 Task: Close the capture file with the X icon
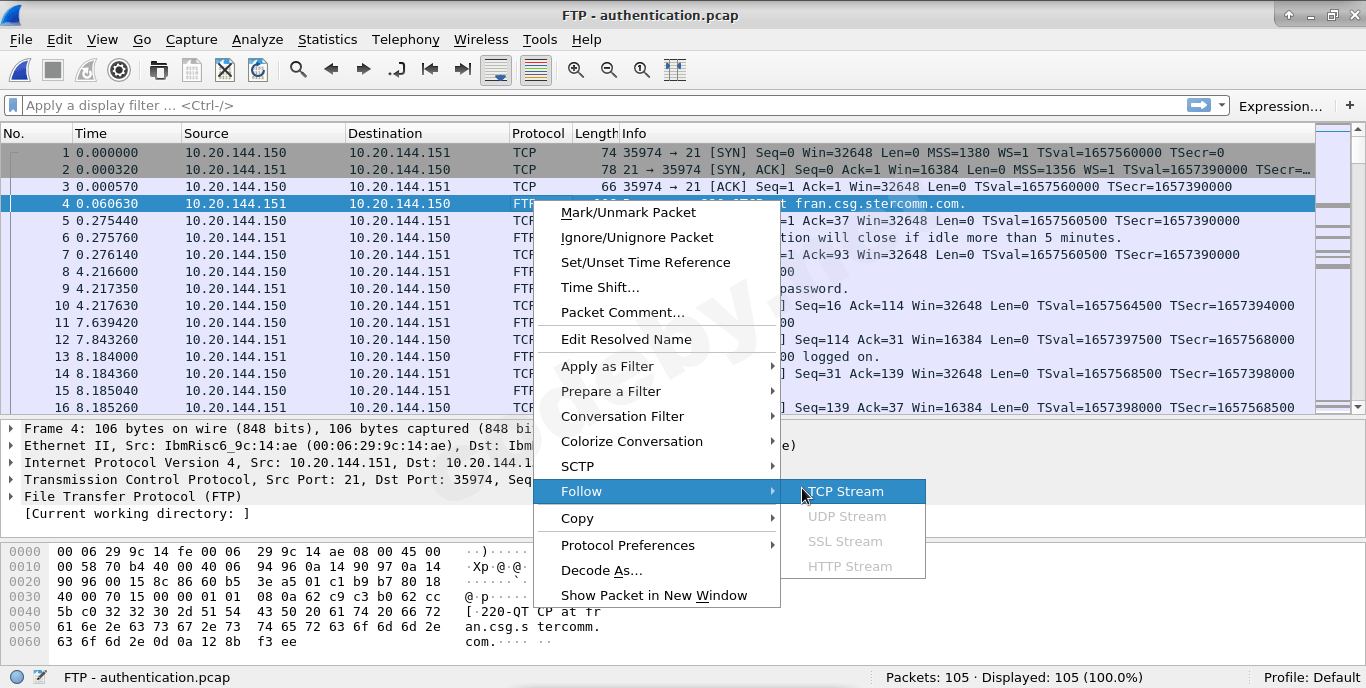[x=224, y=70]
